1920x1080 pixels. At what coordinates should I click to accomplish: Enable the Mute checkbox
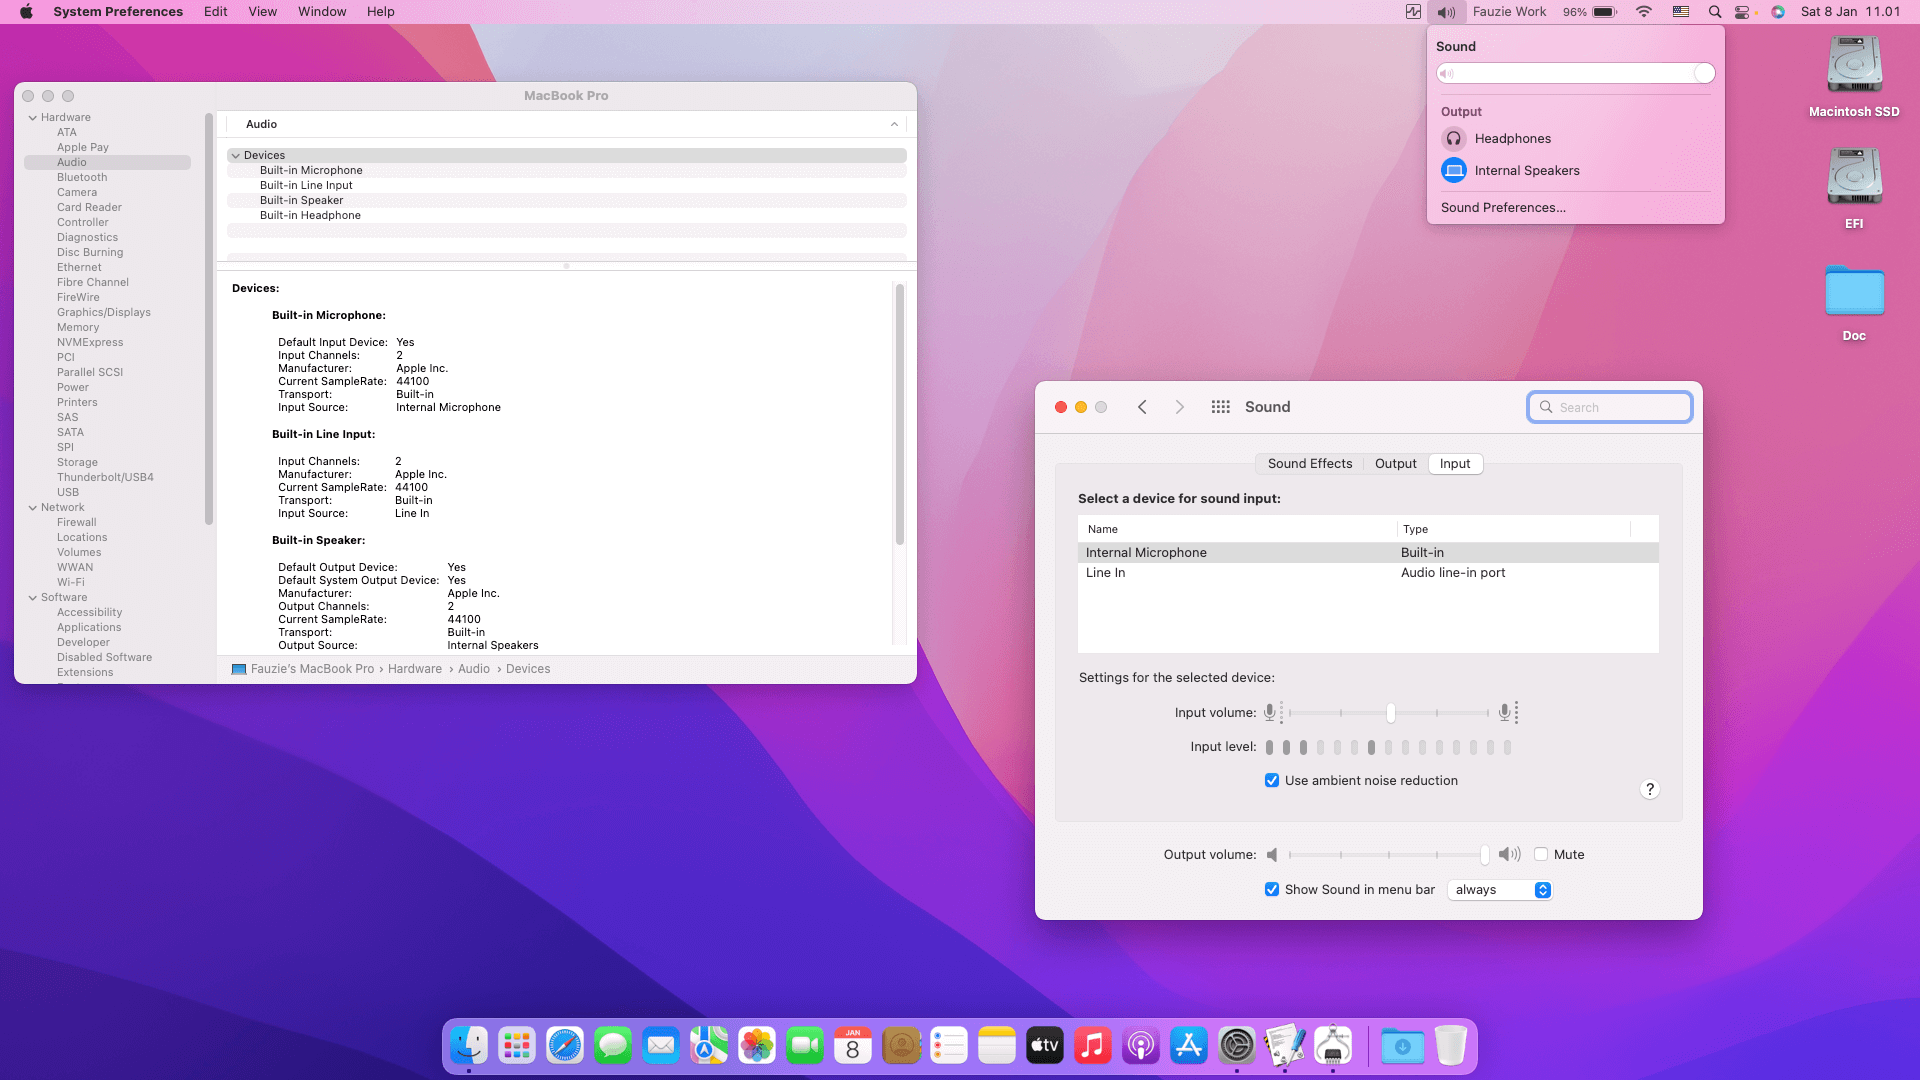1541,855
